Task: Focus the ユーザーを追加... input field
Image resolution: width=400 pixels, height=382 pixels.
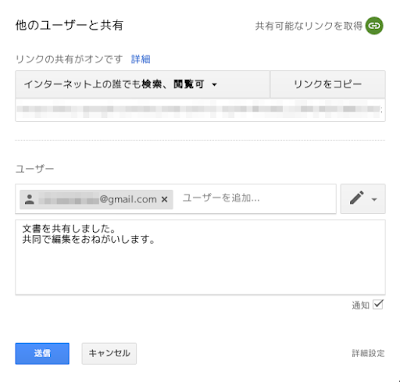Action: tap(257, 198)
